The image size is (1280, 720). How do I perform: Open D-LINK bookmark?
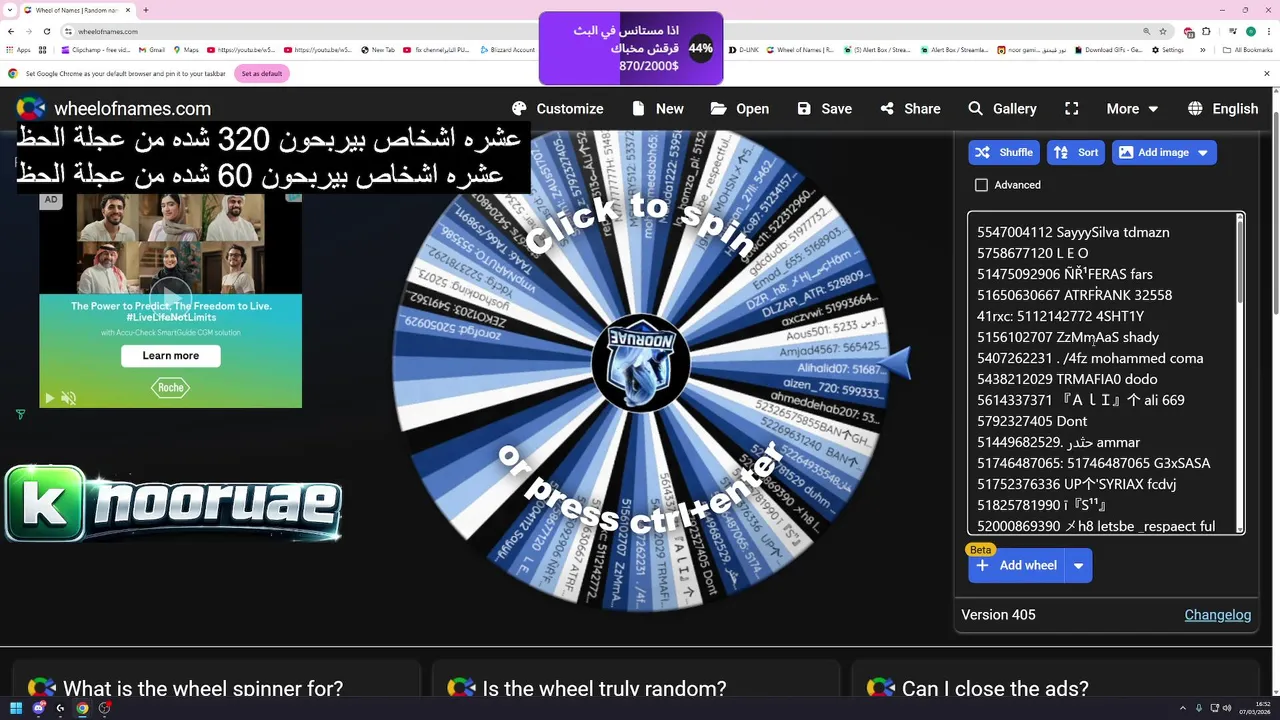coord(743,50)
